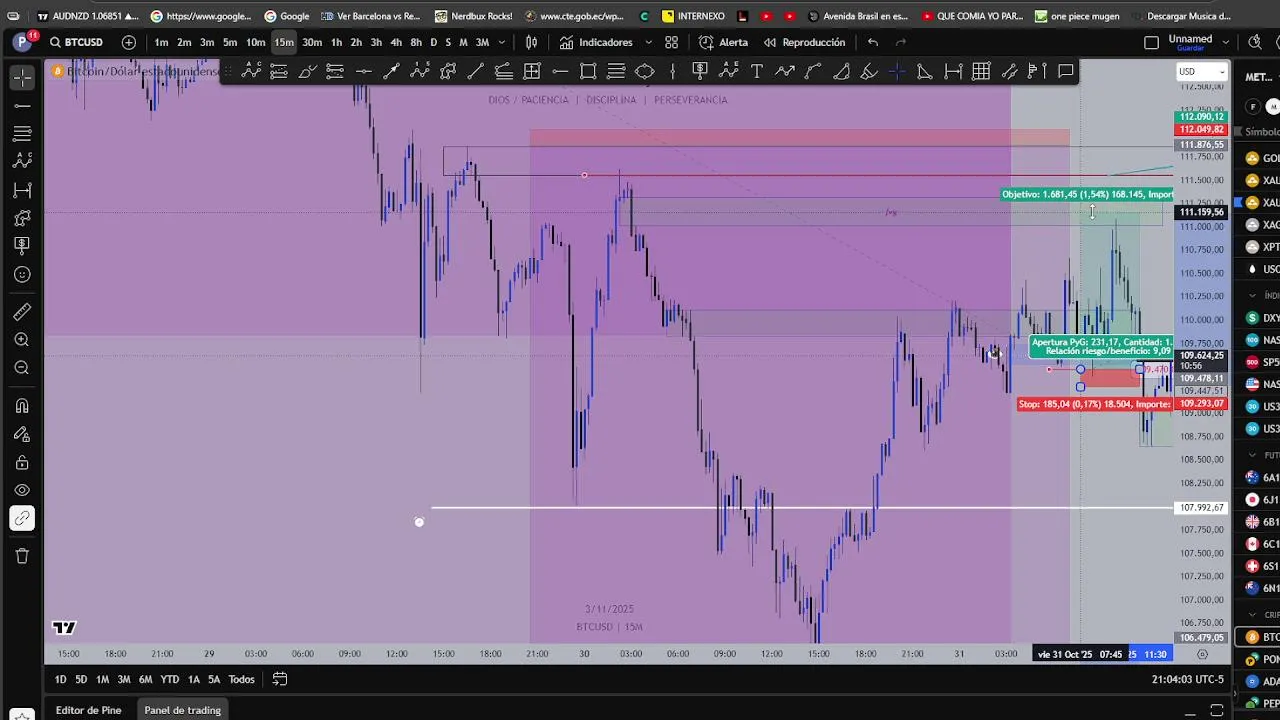Click the 21:04:03 UTC-5 timezone clock

coord(1188,679)
